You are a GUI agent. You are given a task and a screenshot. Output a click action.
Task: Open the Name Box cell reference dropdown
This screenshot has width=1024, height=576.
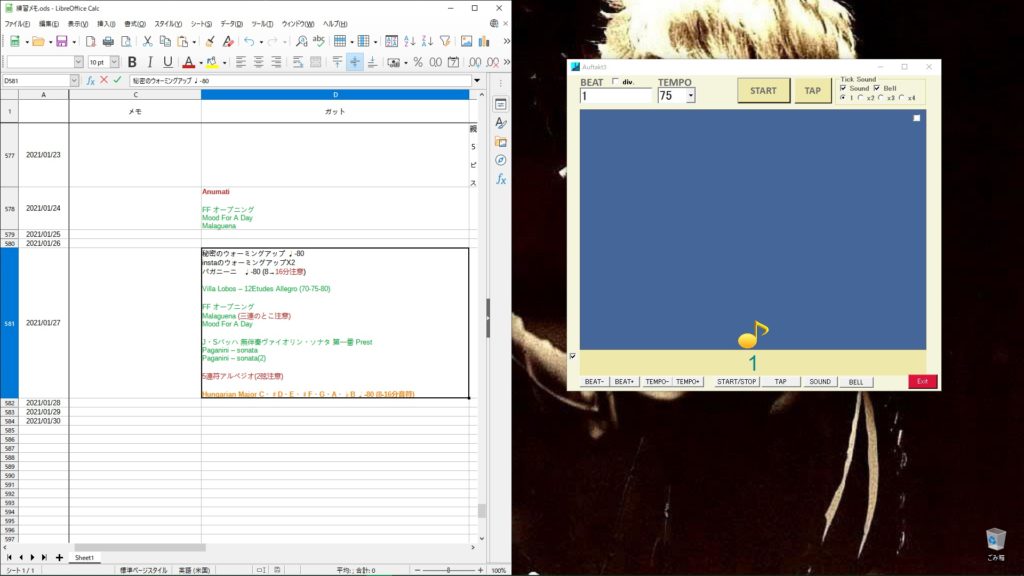coord(74,80)
